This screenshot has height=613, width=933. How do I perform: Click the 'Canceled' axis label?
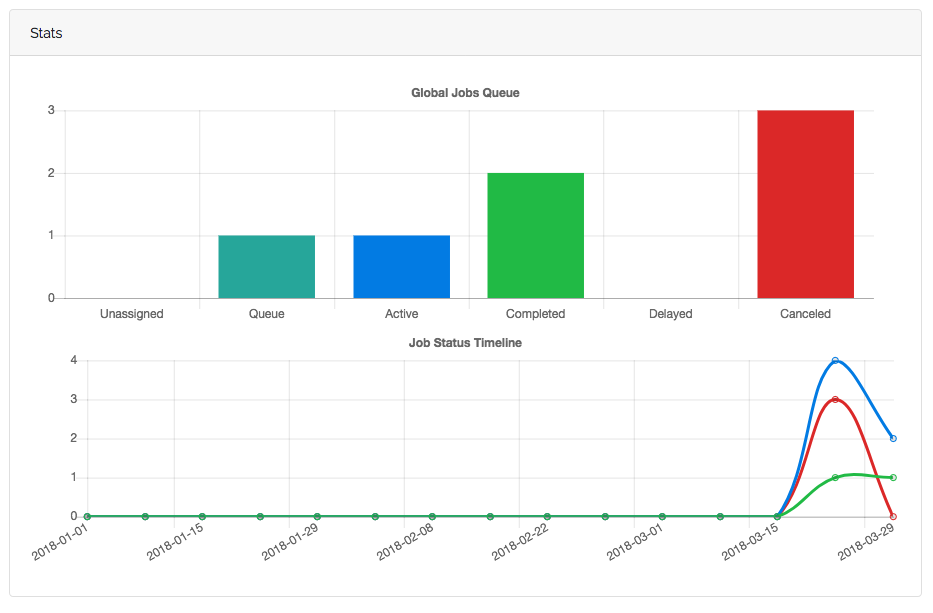point(806,314)
